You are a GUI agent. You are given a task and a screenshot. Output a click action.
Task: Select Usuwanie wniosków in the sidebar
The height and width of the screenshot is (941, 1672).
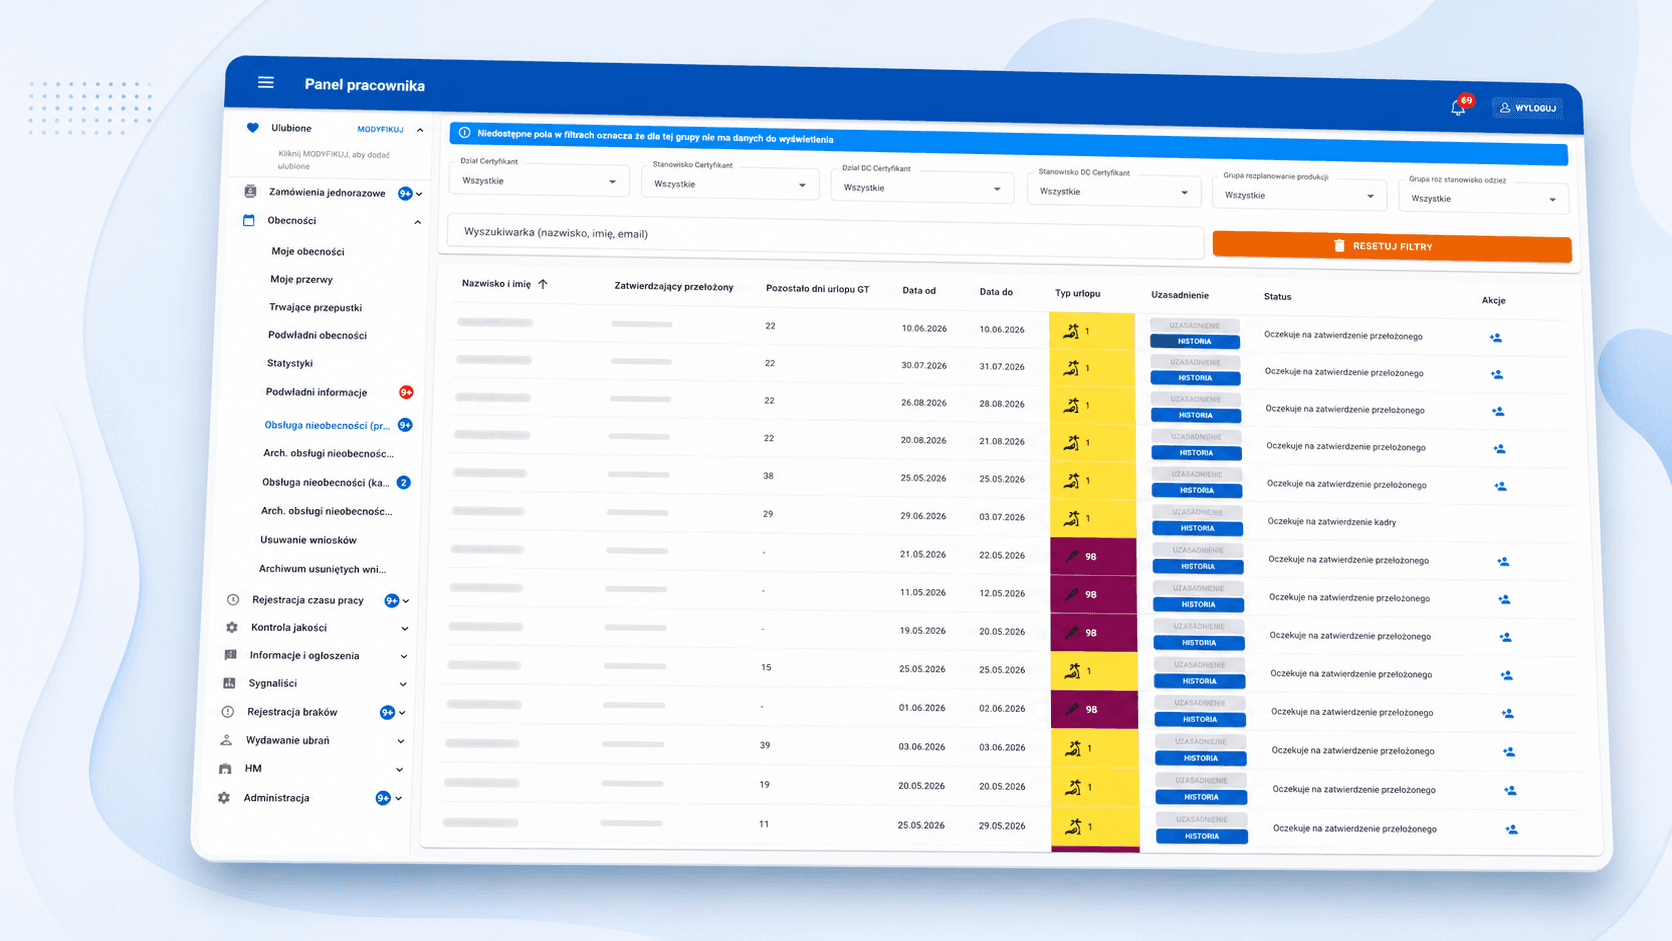click(308, 540)
